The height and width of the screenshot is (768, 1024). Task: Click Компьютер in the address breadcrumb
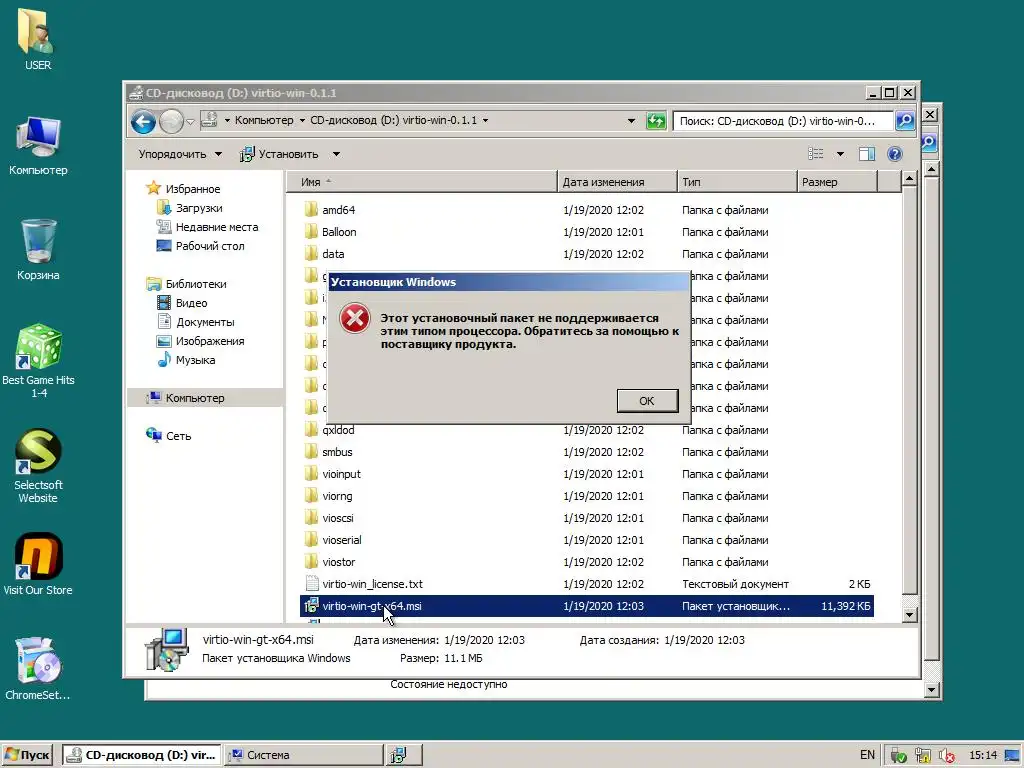coord(264,120)
